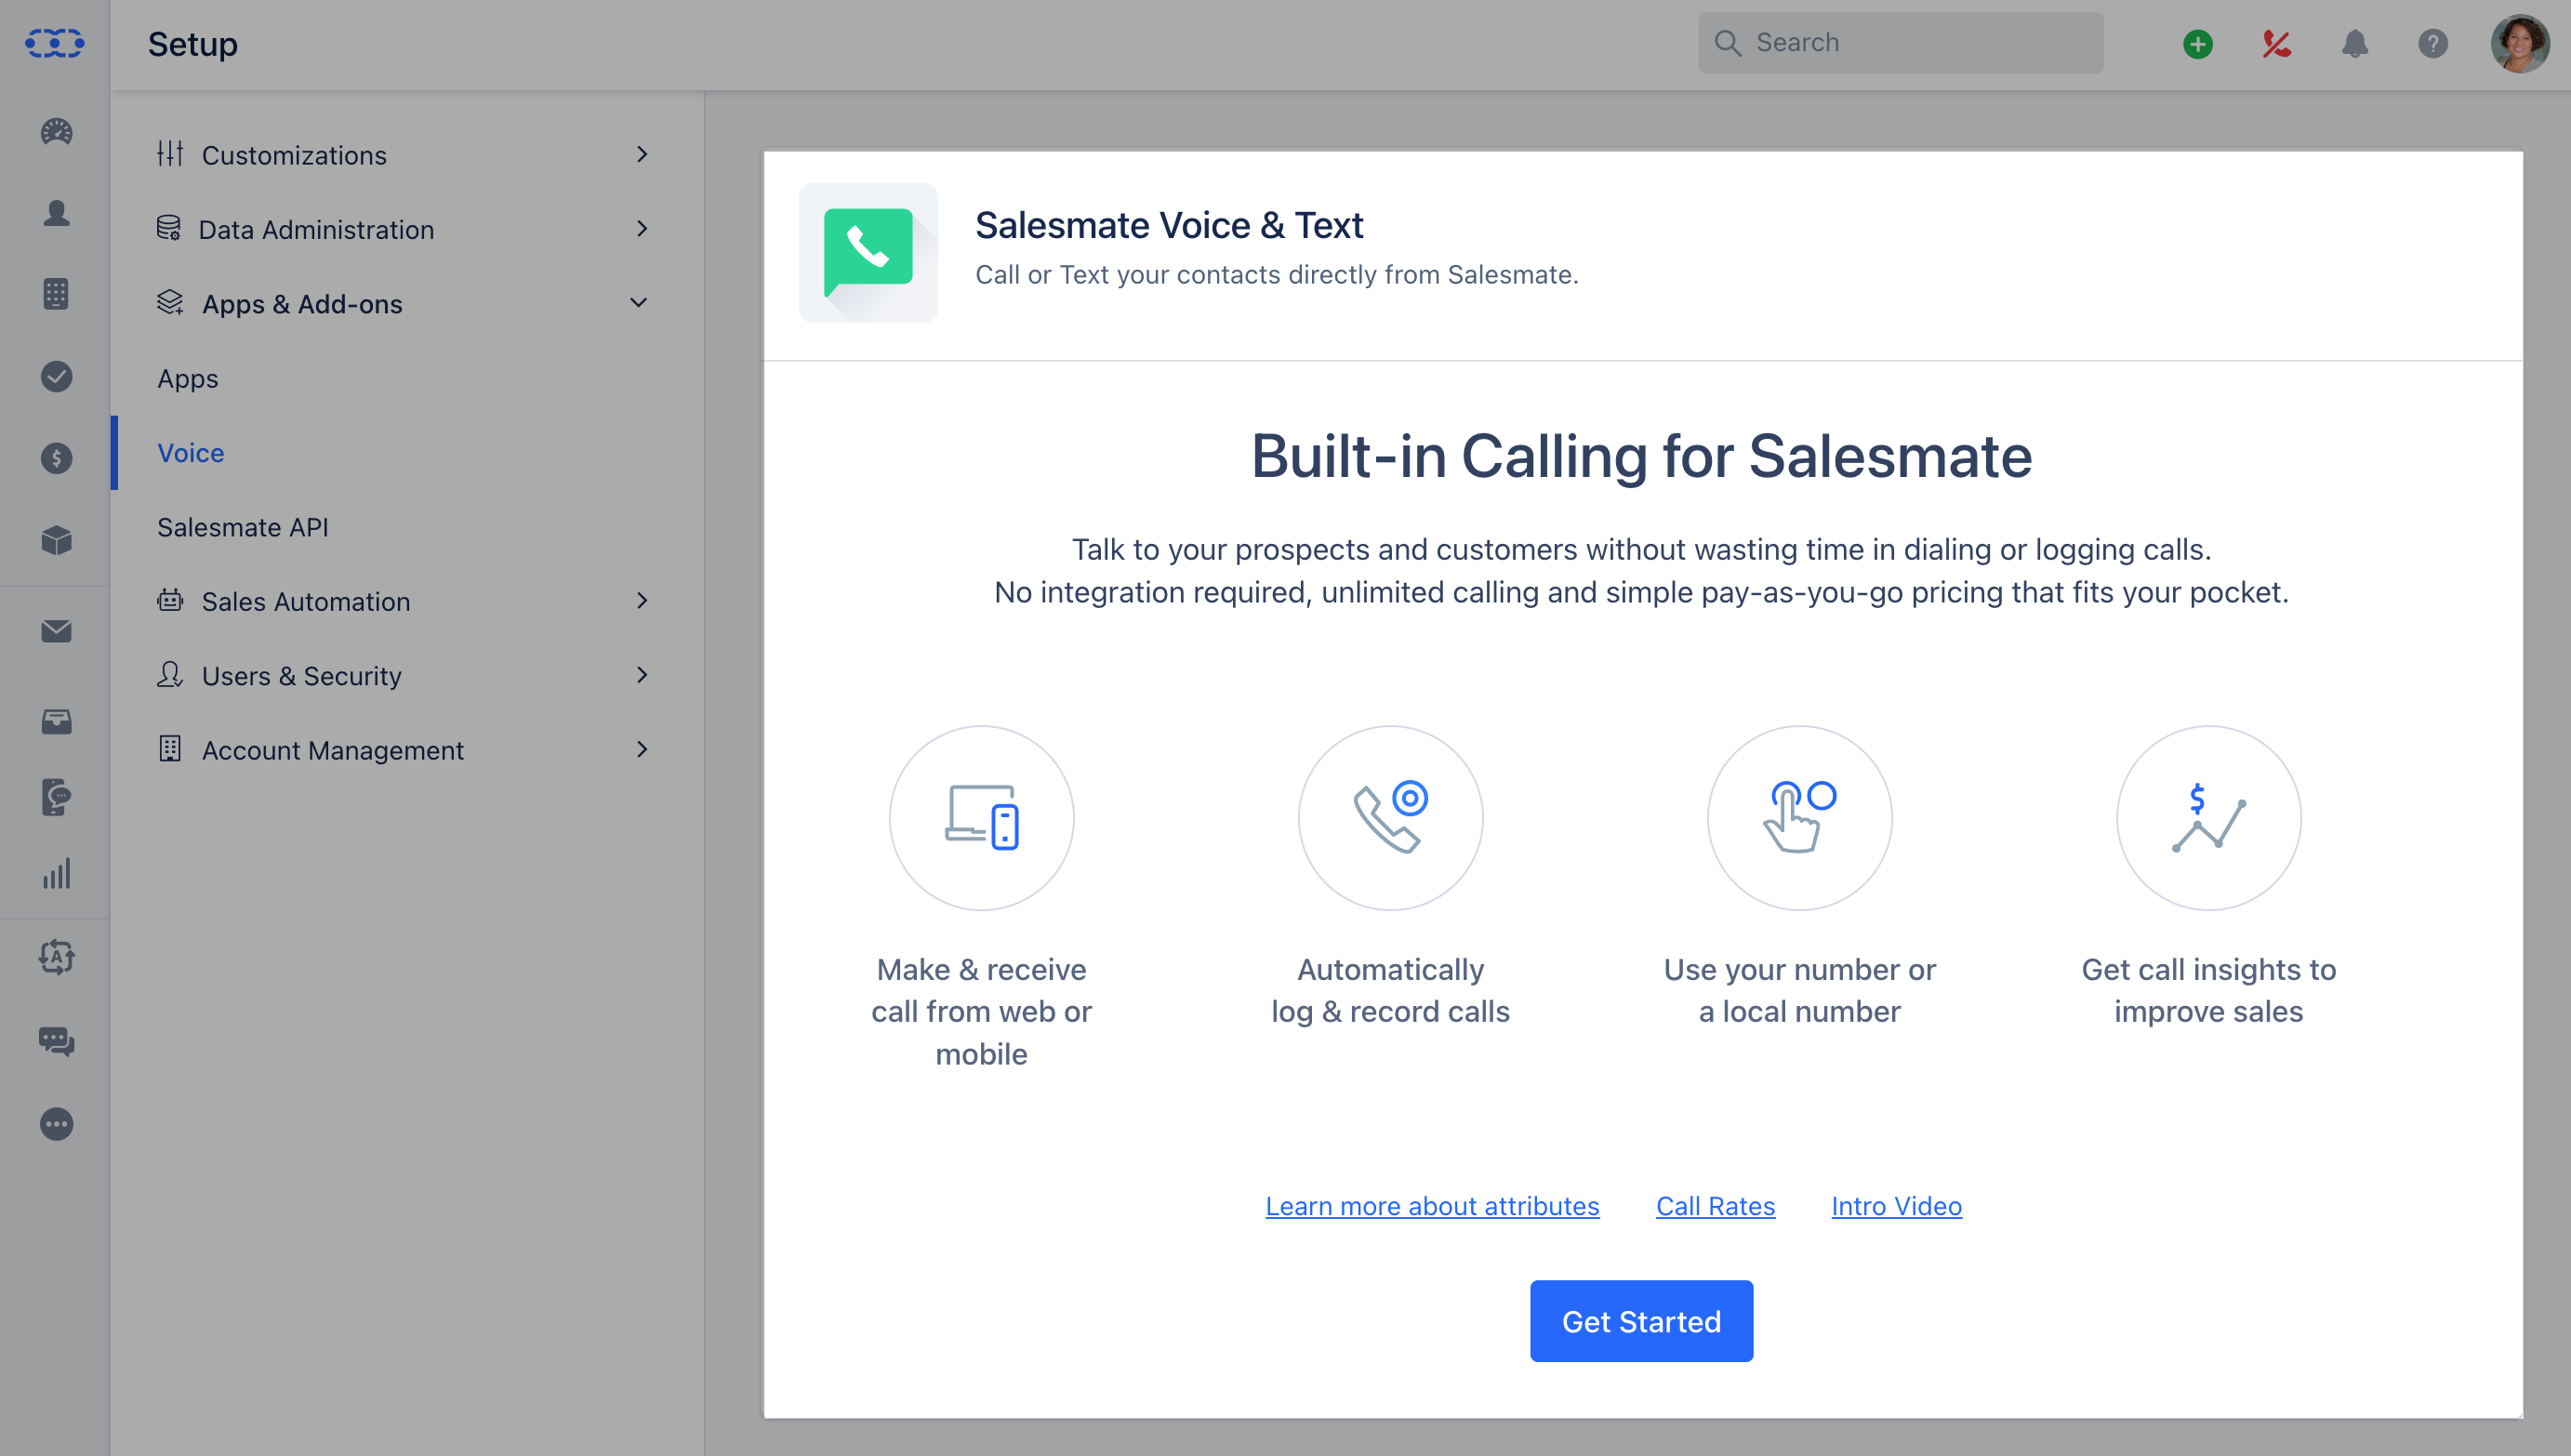Open Companies building icon in sidebar

(56, 293)
